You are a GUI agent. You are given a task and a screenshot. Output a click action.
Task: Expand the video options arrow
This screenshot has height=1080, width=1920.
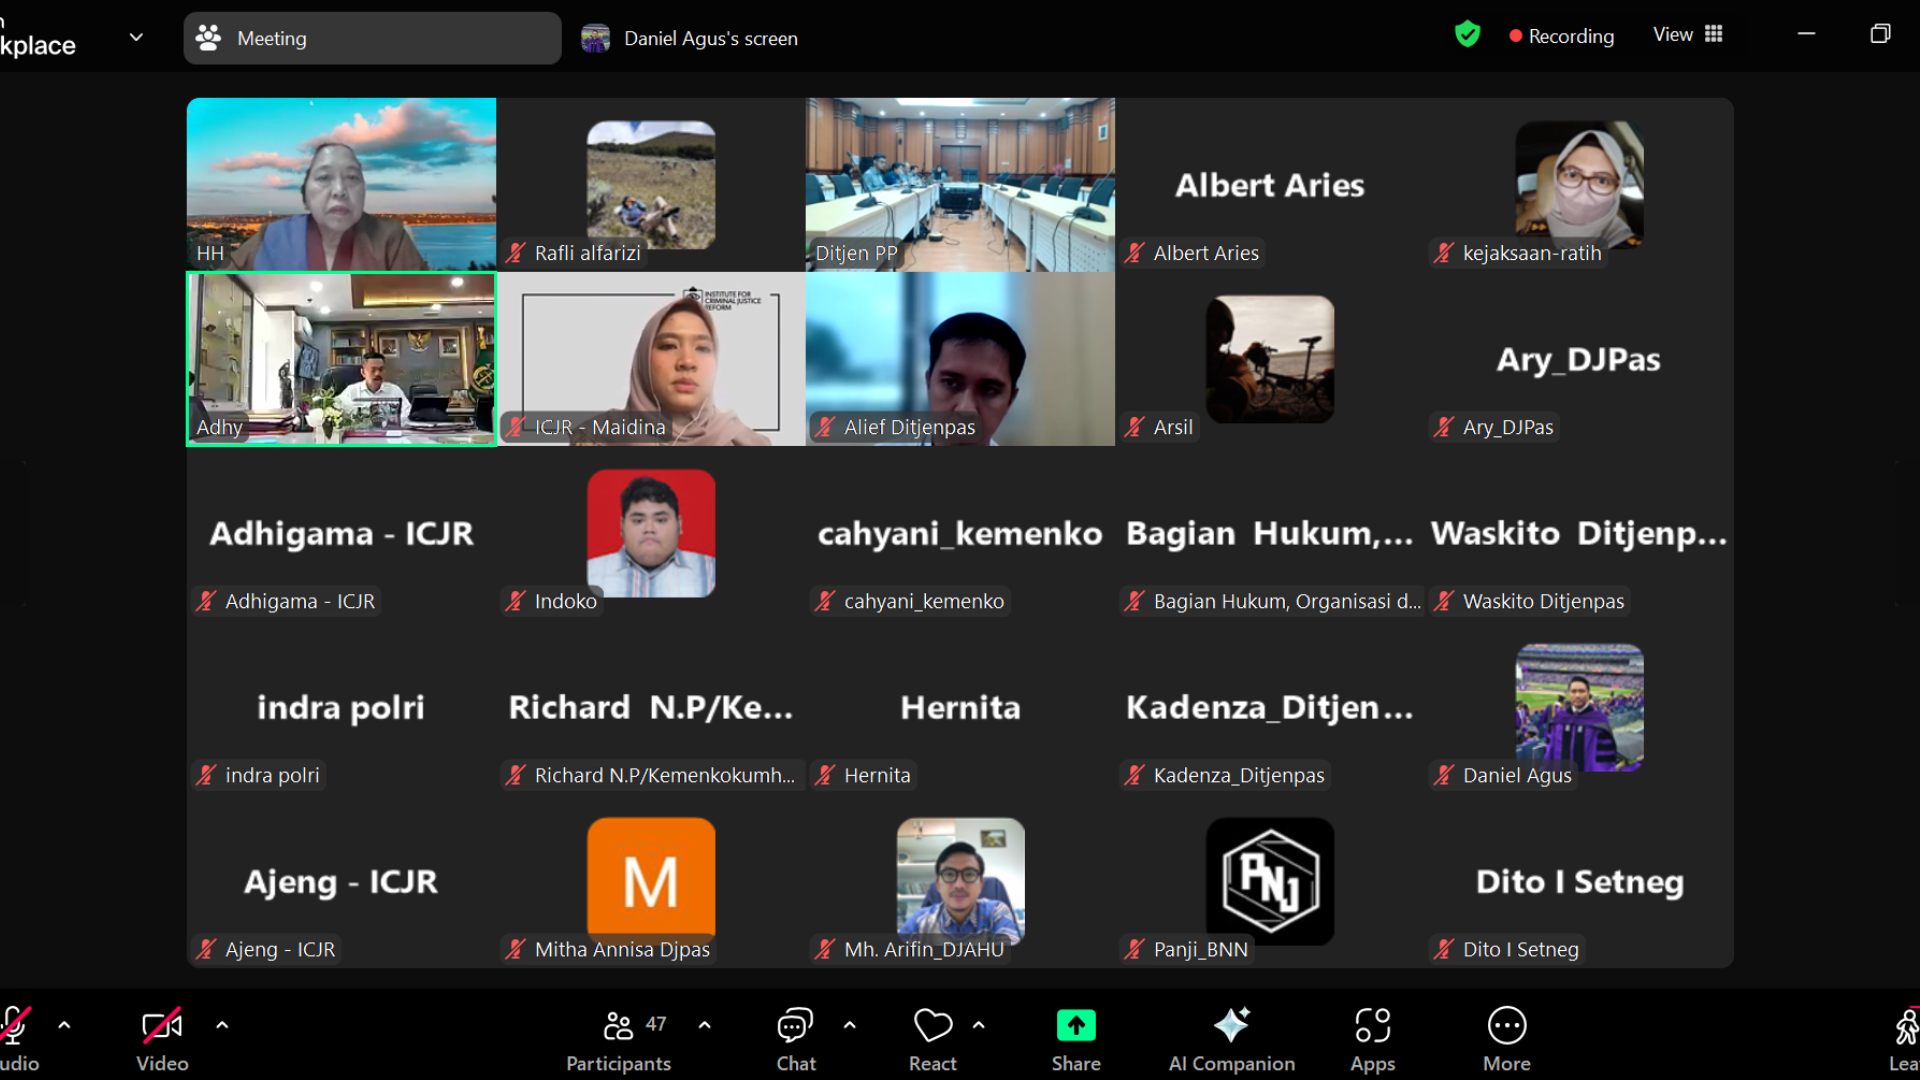222,1025
